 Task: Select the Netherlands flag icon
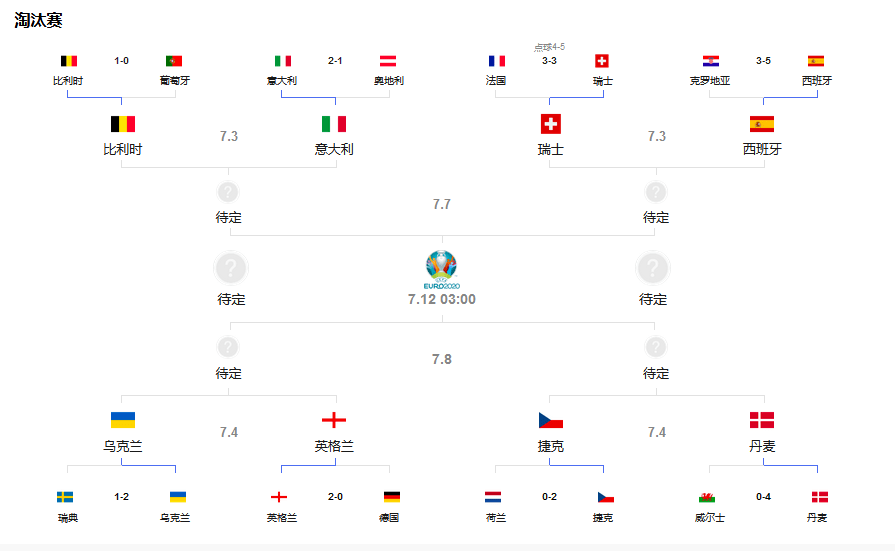pos(493,497)
